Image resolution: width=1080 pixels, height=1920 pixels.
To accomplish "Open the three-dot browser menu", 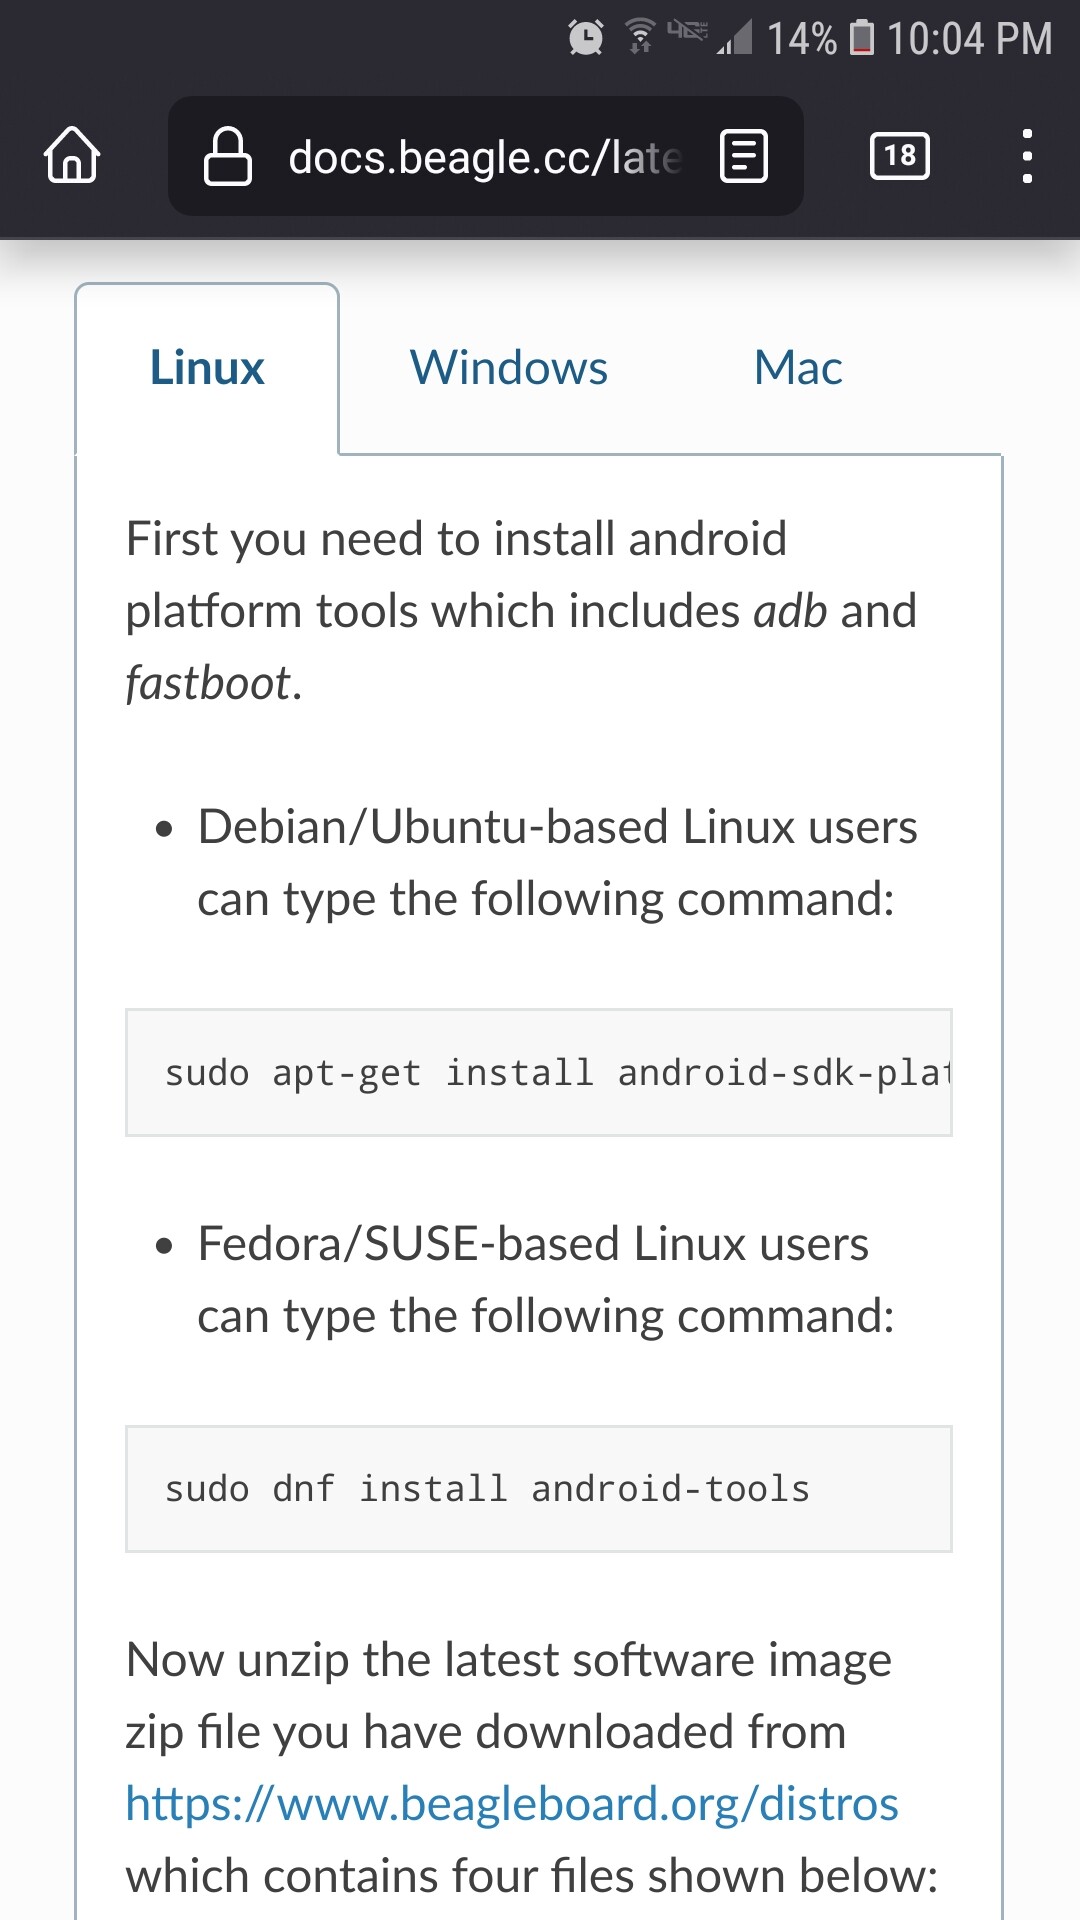I will point(1027,156).
